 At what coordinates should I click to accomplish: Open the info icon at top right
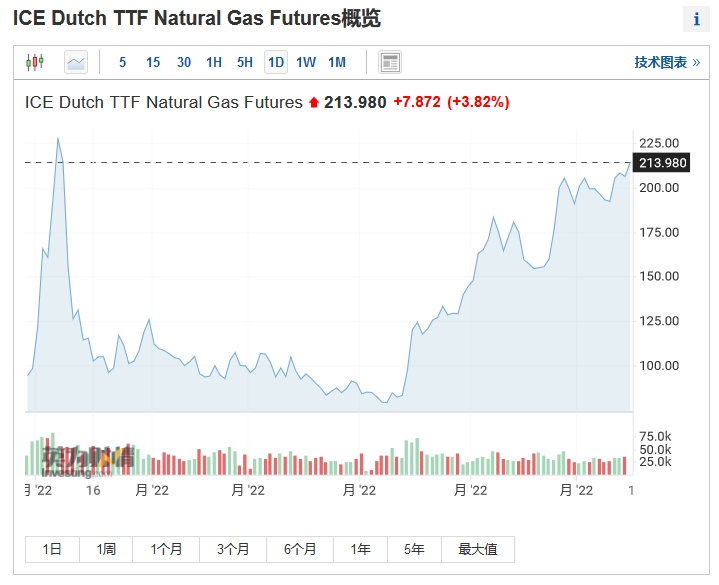tap(696, 20)
